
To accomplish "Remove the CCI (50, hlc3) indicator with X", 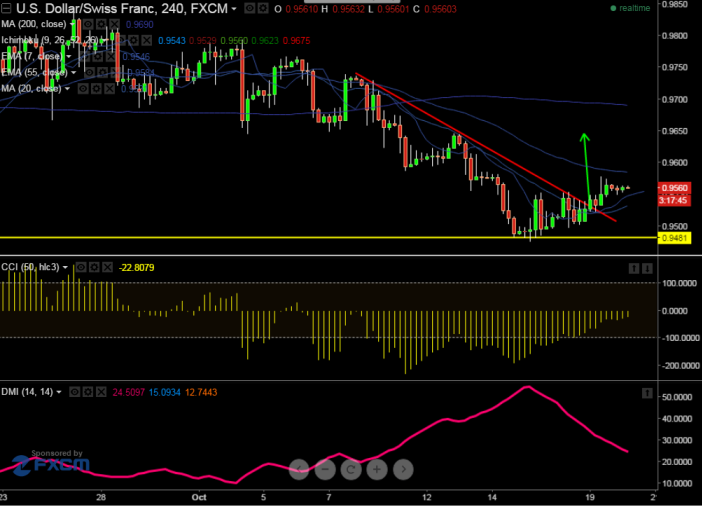I will pos(107,267).
